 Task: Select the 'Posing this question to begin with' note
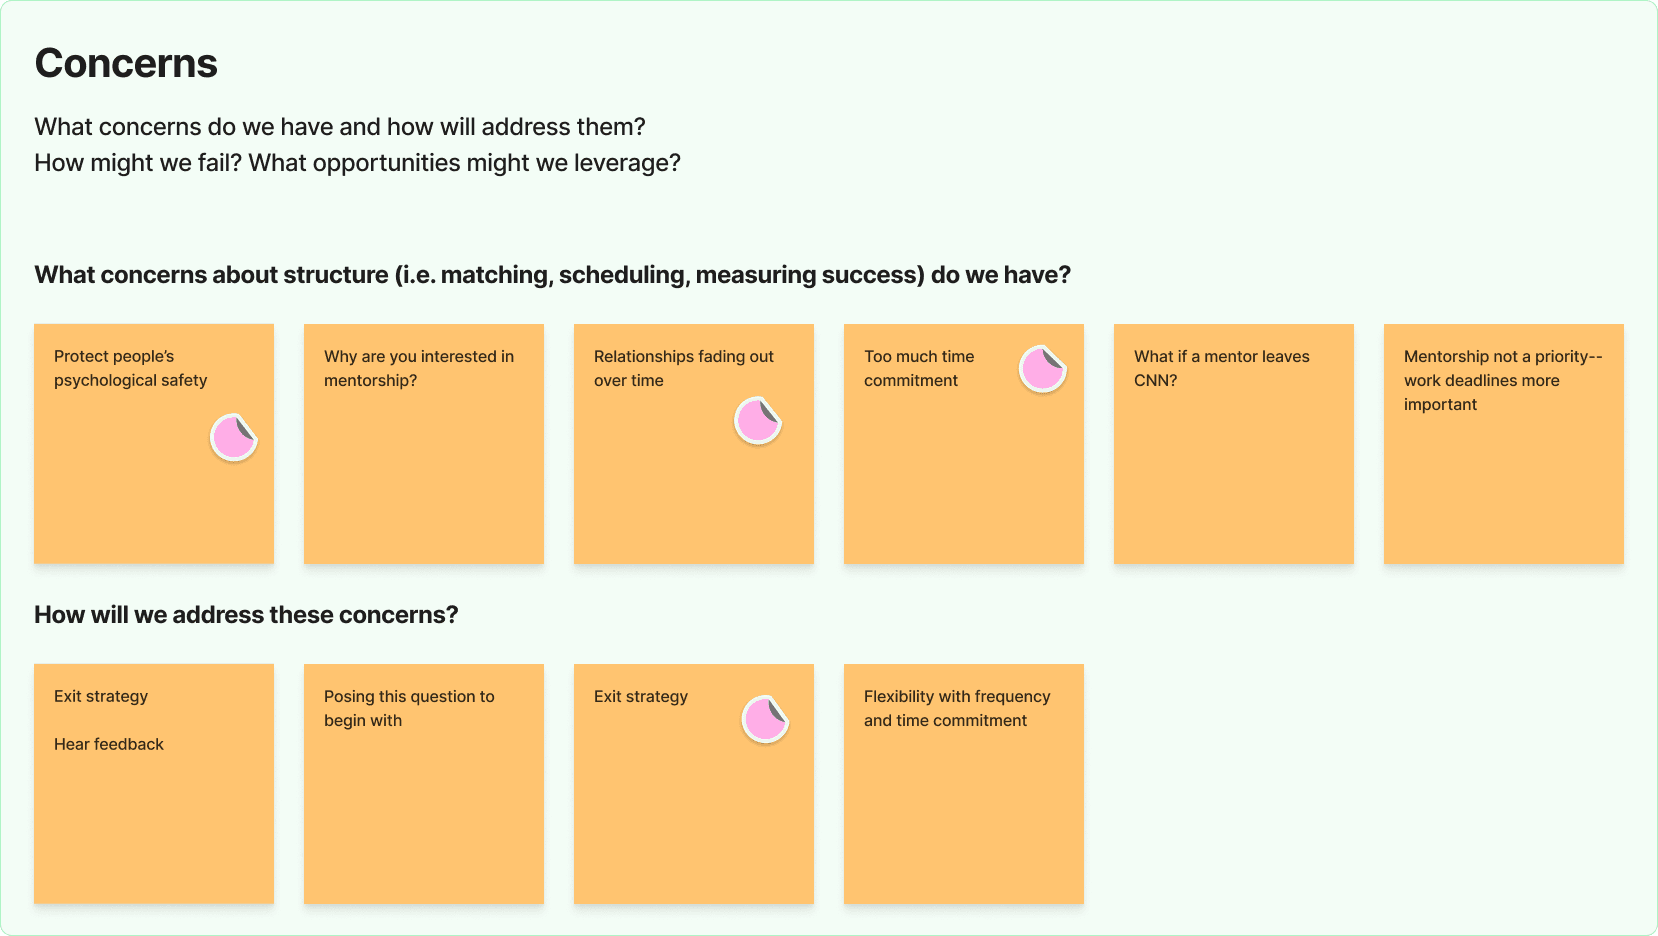424,784
